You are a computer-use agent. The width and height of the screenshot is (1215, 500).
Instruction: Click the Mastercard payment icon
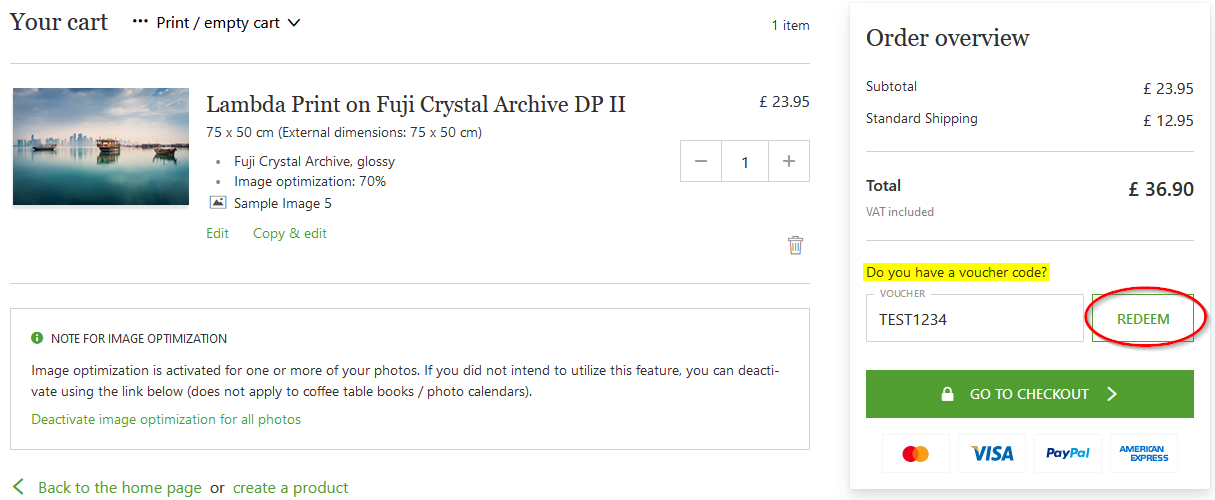(915, 454)
